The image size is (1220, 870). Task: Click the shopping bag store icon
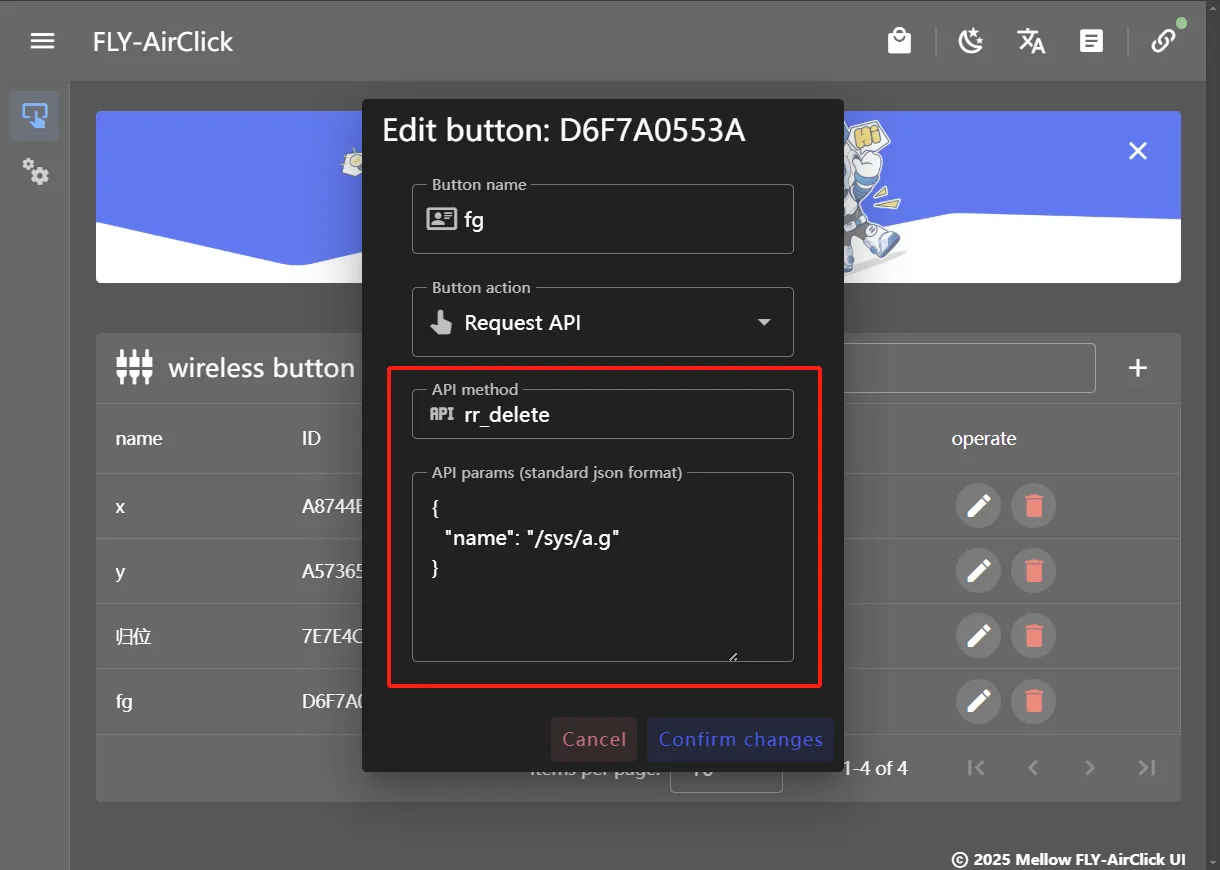click(x=899, y=41)
